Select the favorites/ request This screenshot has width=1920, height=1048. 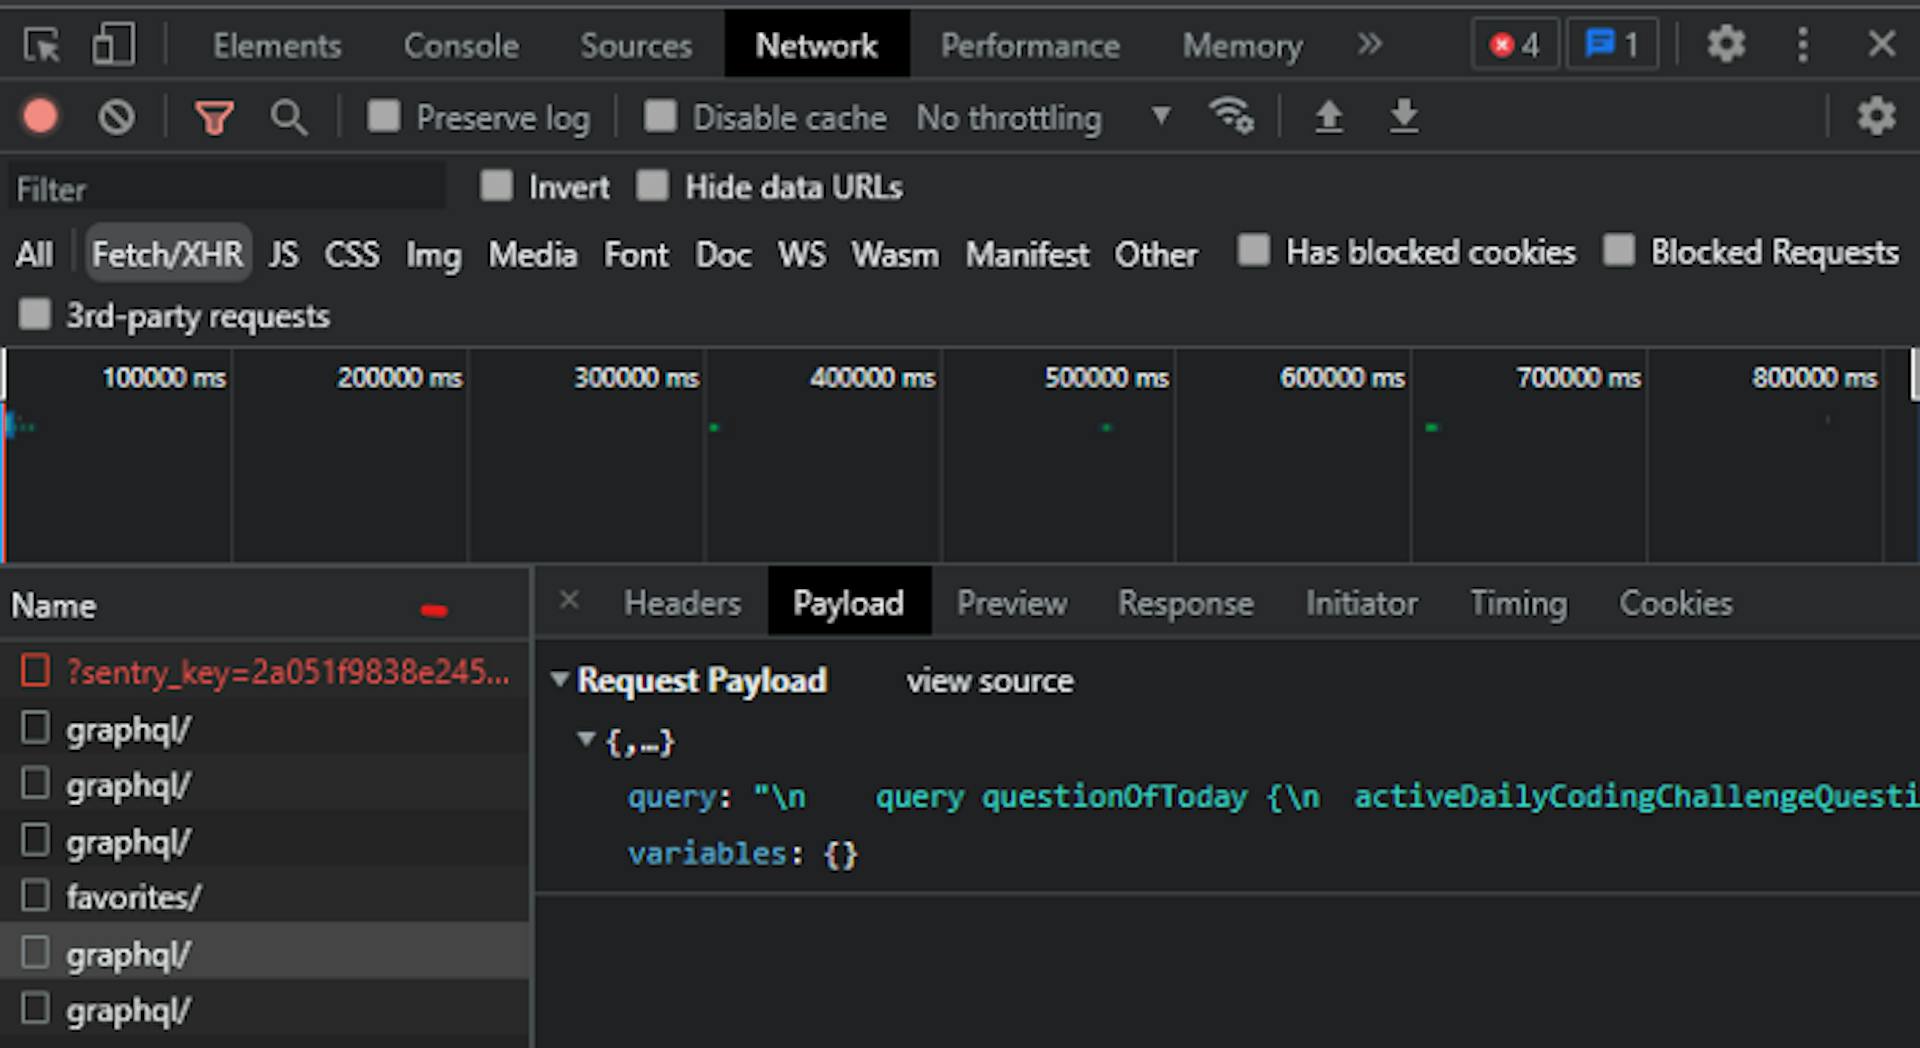(x=265, y=896)
